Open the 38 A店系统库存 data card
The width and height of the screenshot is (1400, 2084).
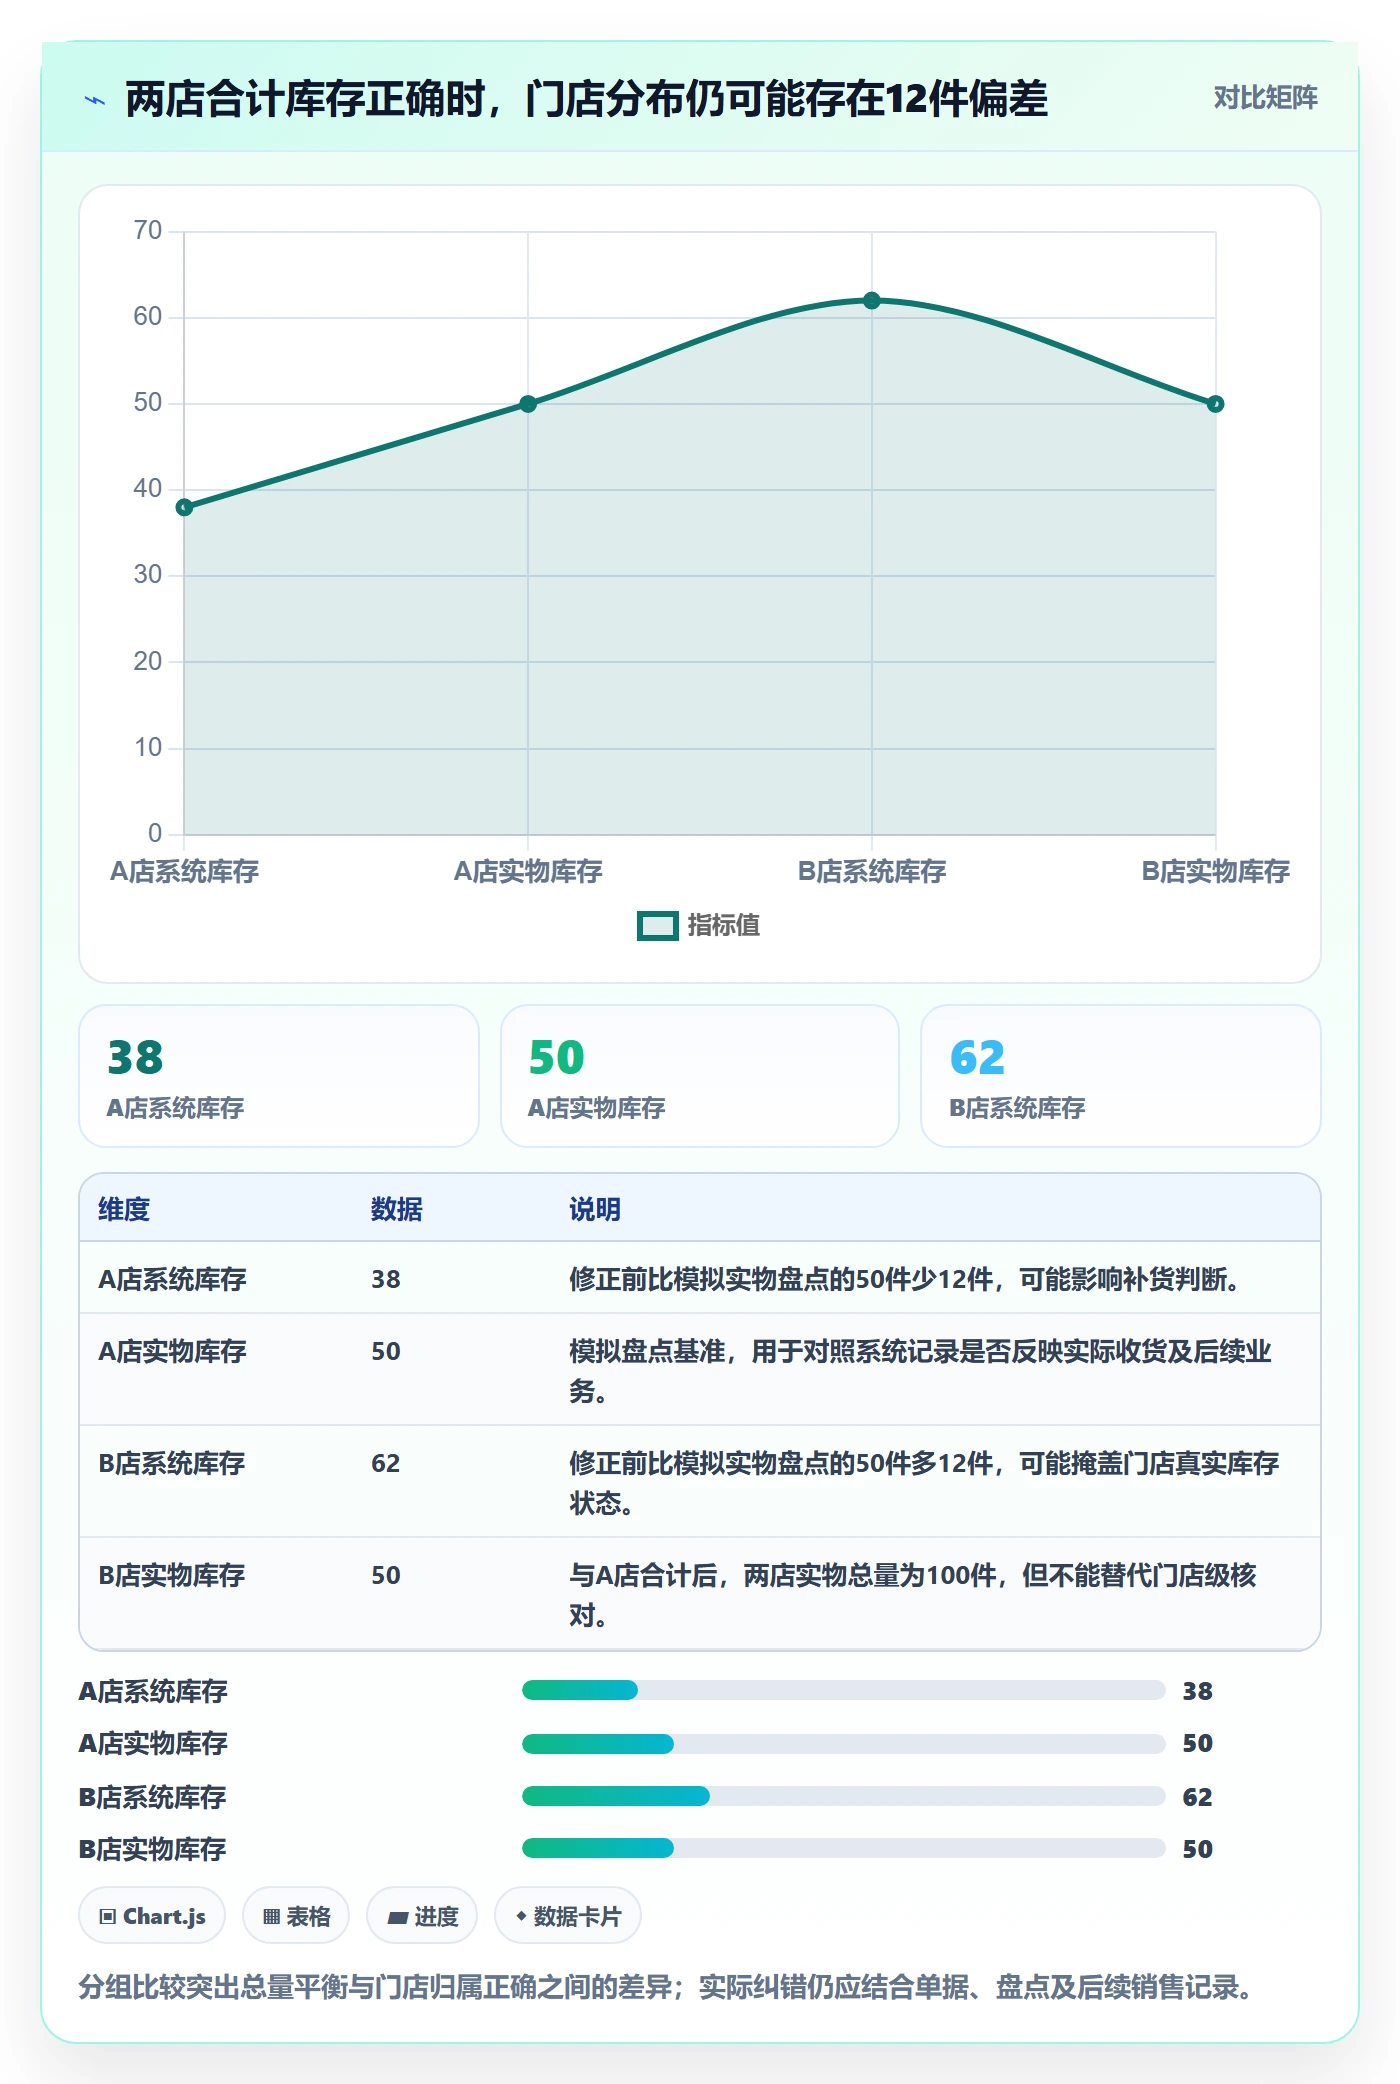[279, 1076]
